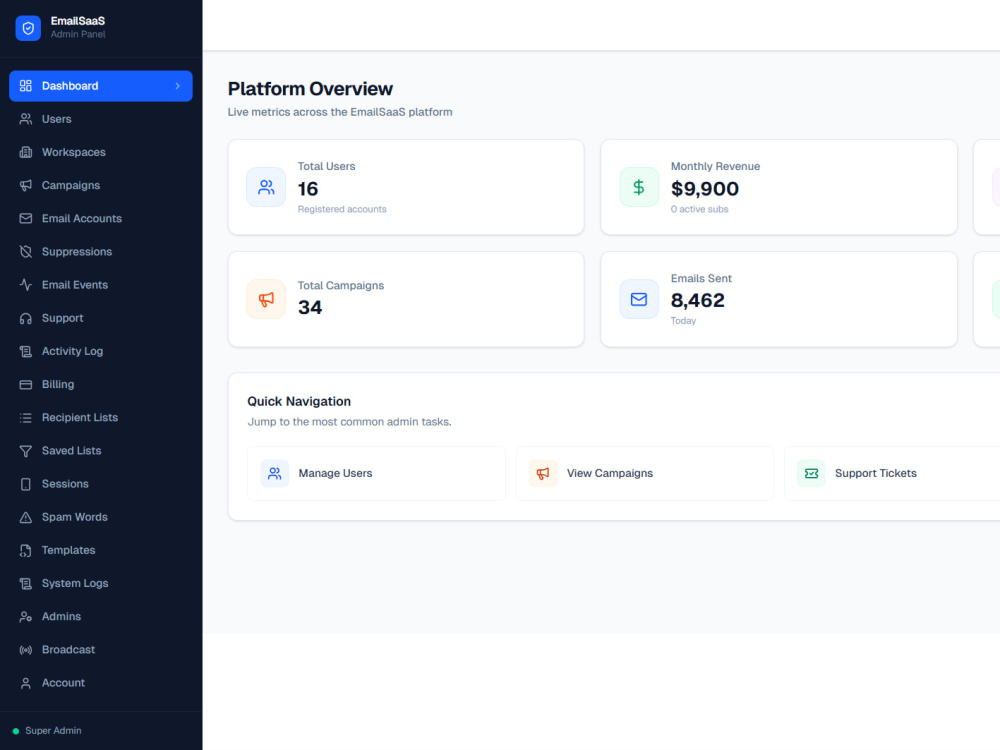
Task: Click the Quick Navigation heading
Action: click(x=299, y=401)
